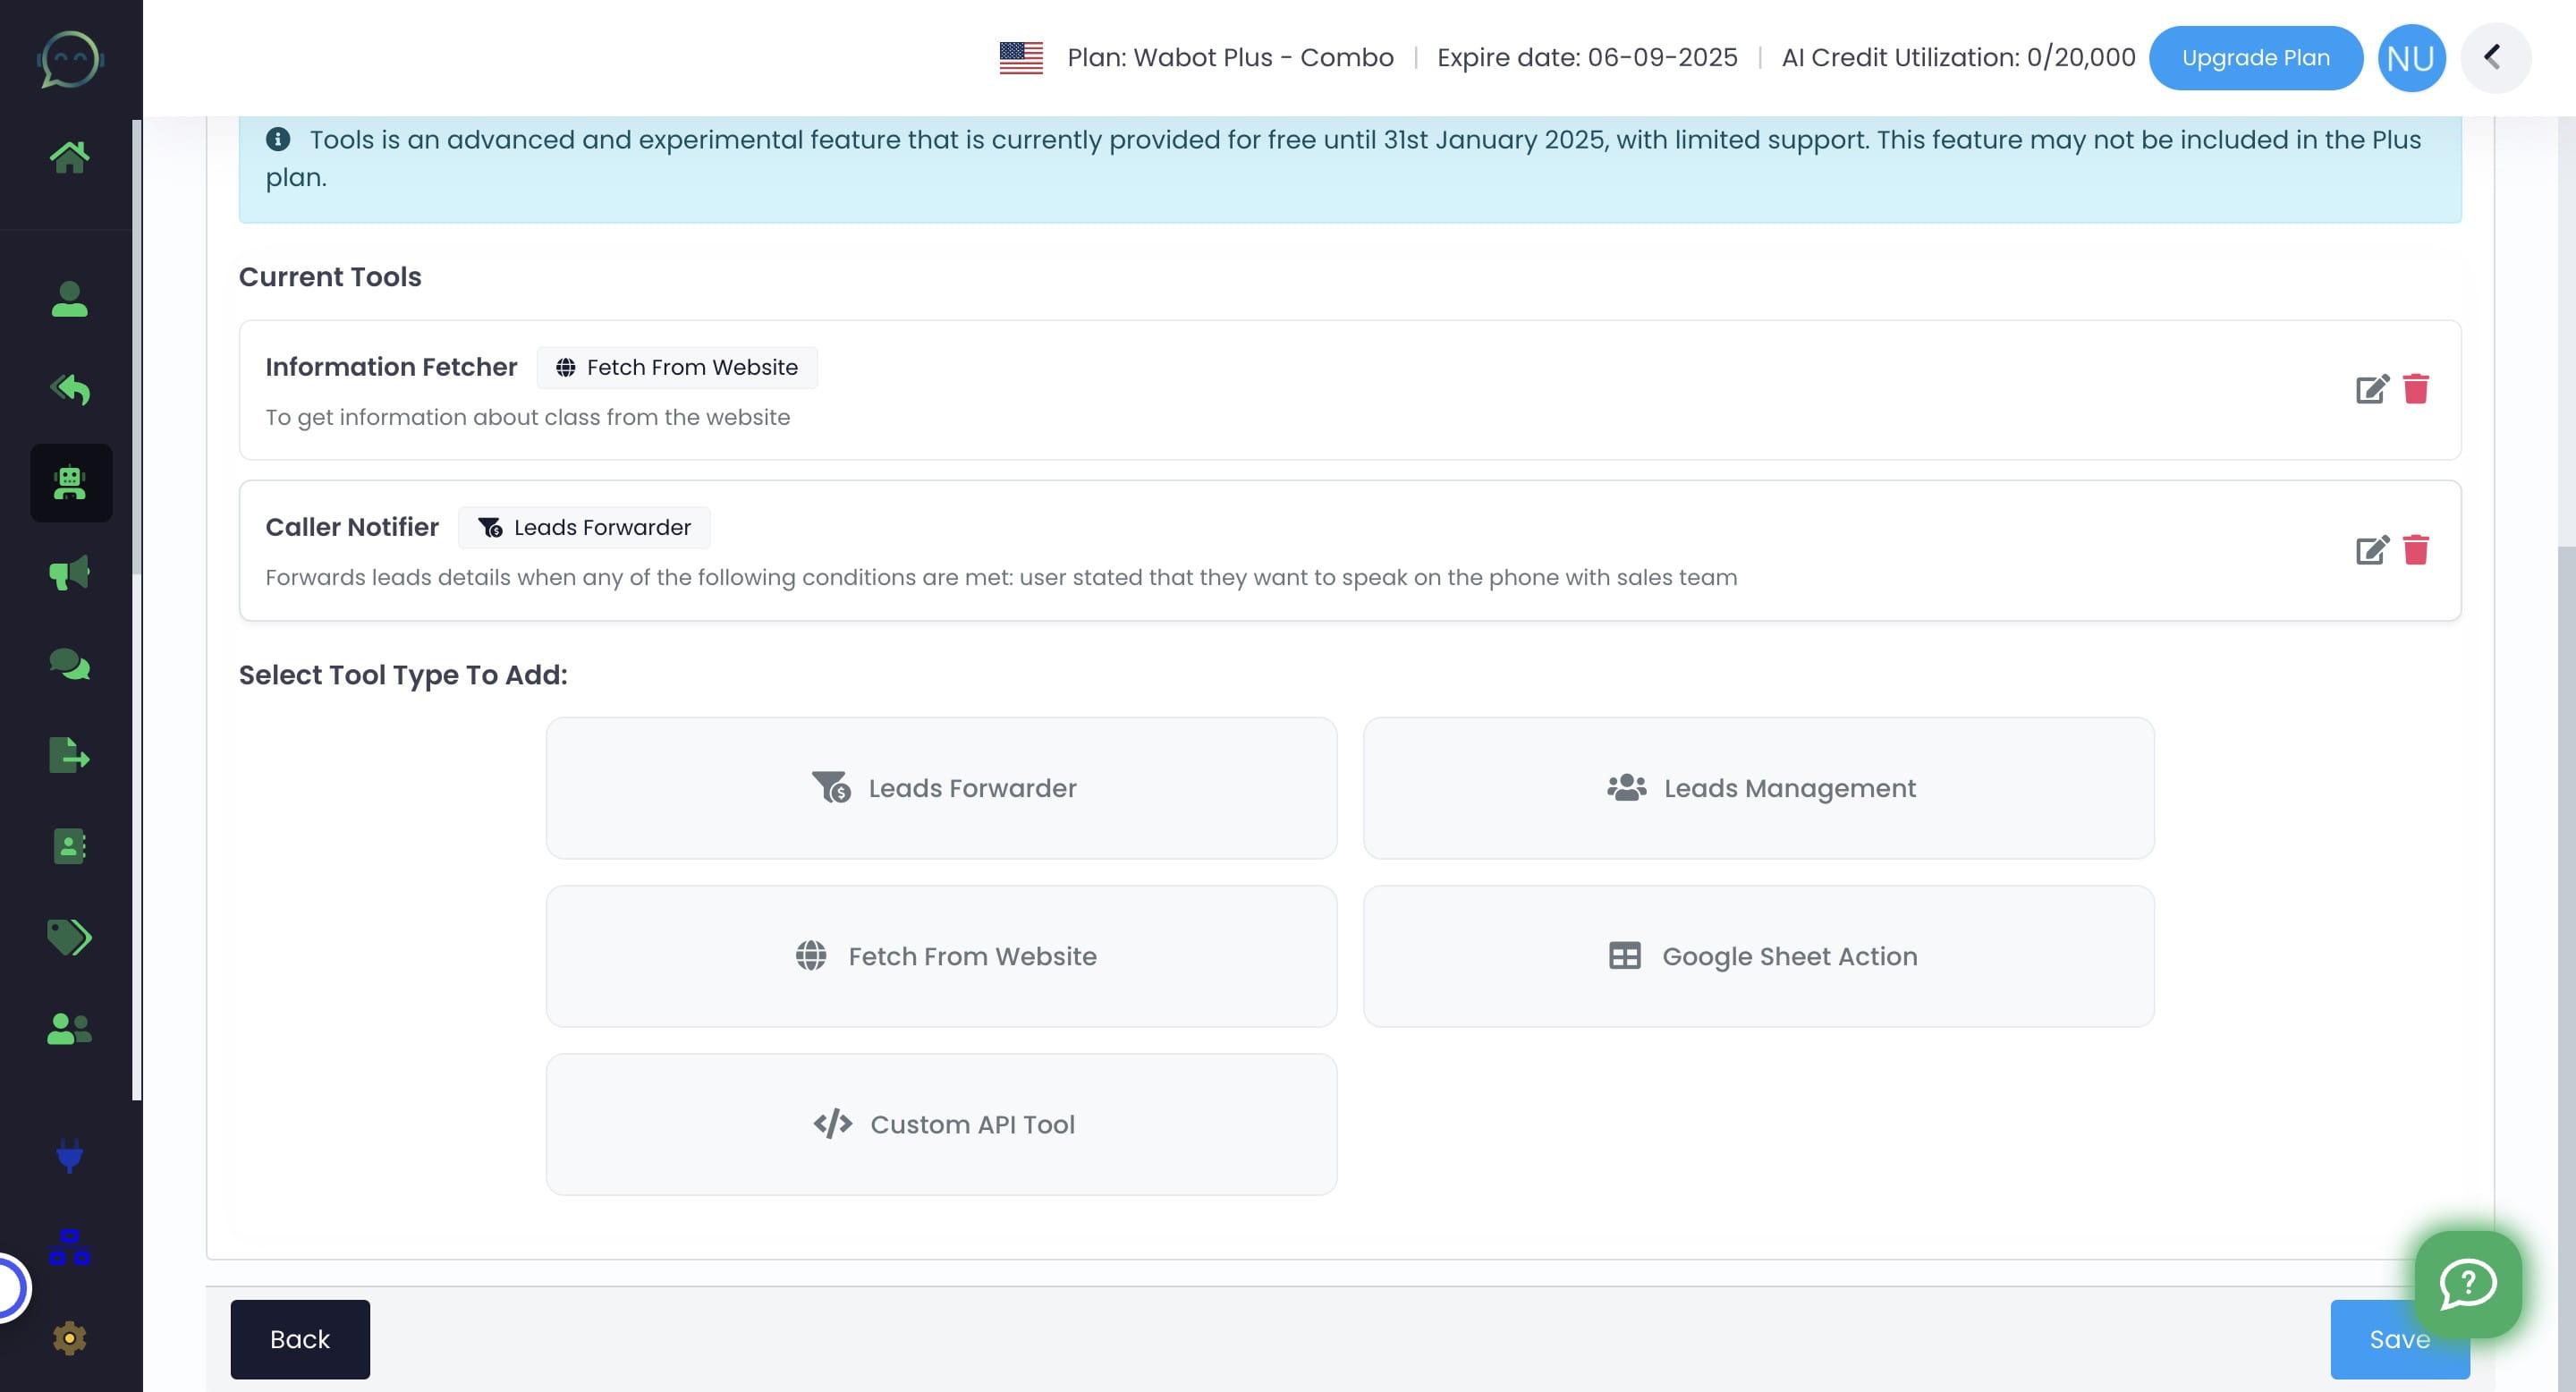
Task: Delete the Caller Notifier tool via trash icon
Action: (2418, 550)
